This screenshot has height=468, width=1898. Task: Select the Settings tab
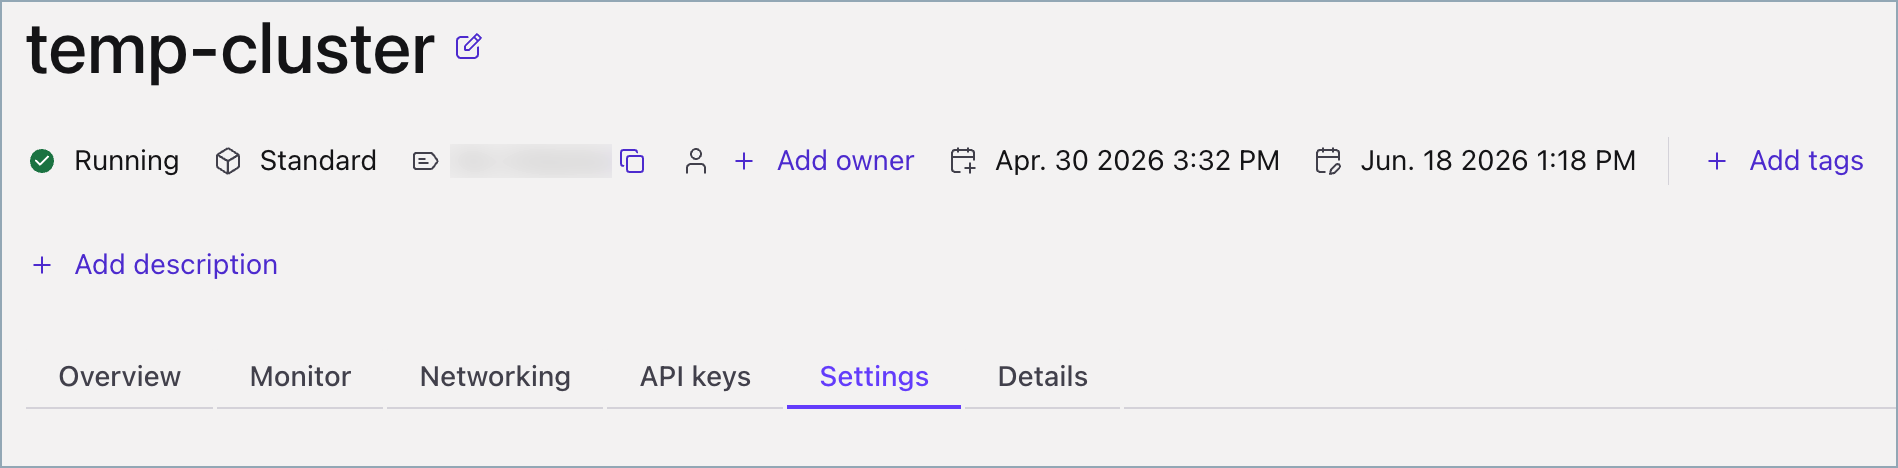874,377
